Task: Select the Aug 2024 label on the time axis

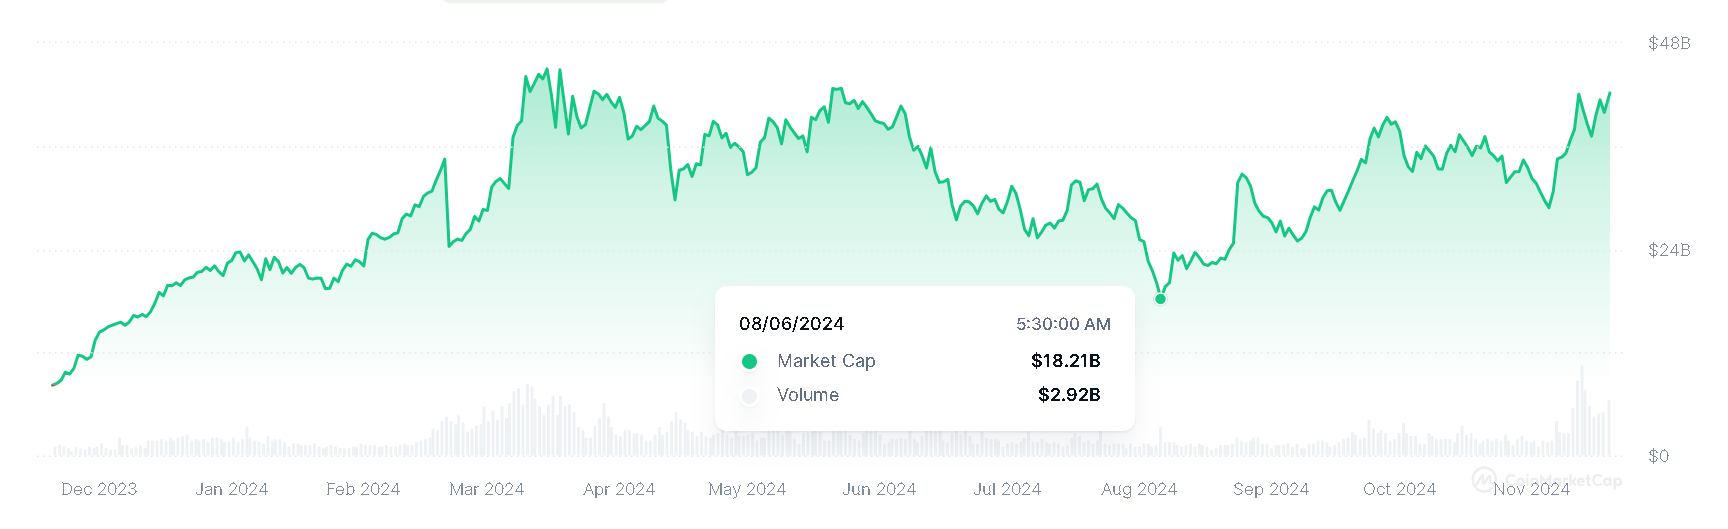Action: (x=1139, y=489)
